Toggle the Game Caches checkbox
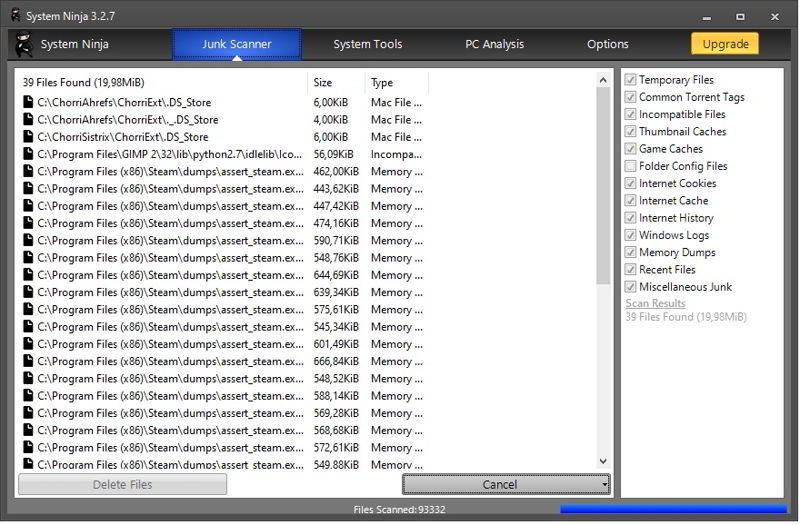This screenshot has width=800, height=525. [631, 149]
